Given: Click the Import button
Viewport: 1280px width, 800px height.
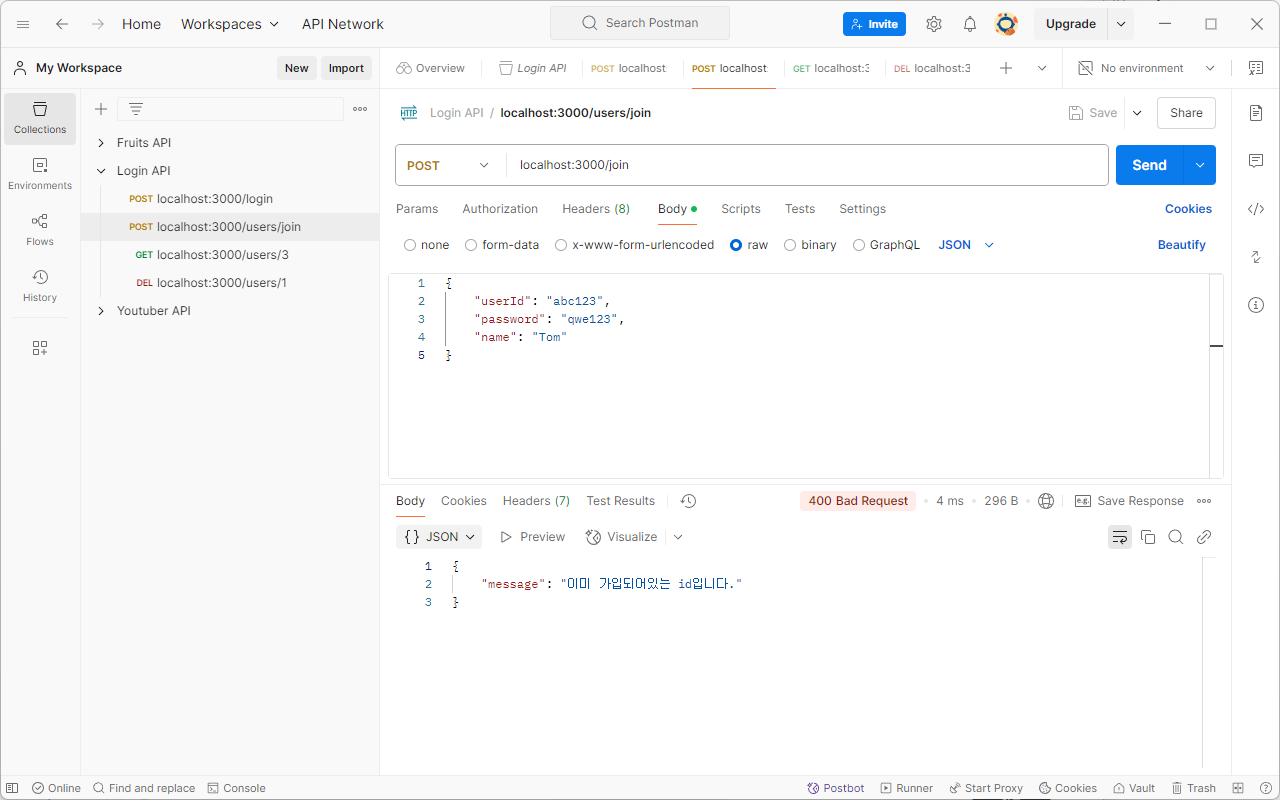Looking at the screenshot, I should pos(346,68).
